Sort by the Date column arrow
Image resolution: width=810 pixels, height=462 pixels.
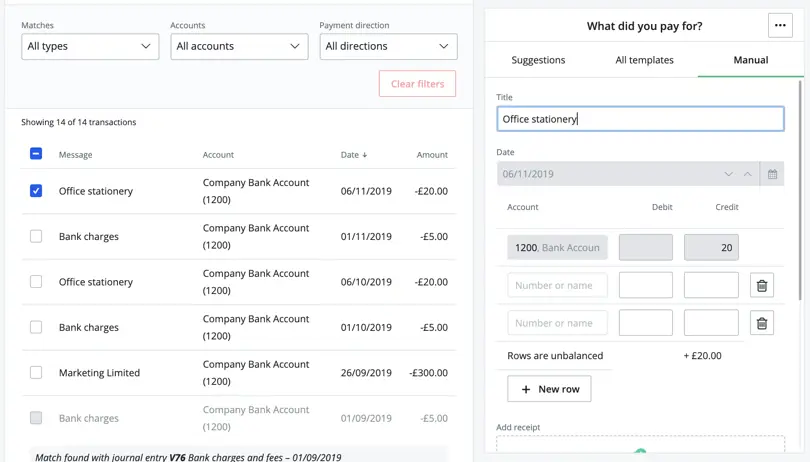(x=365, y=155)
